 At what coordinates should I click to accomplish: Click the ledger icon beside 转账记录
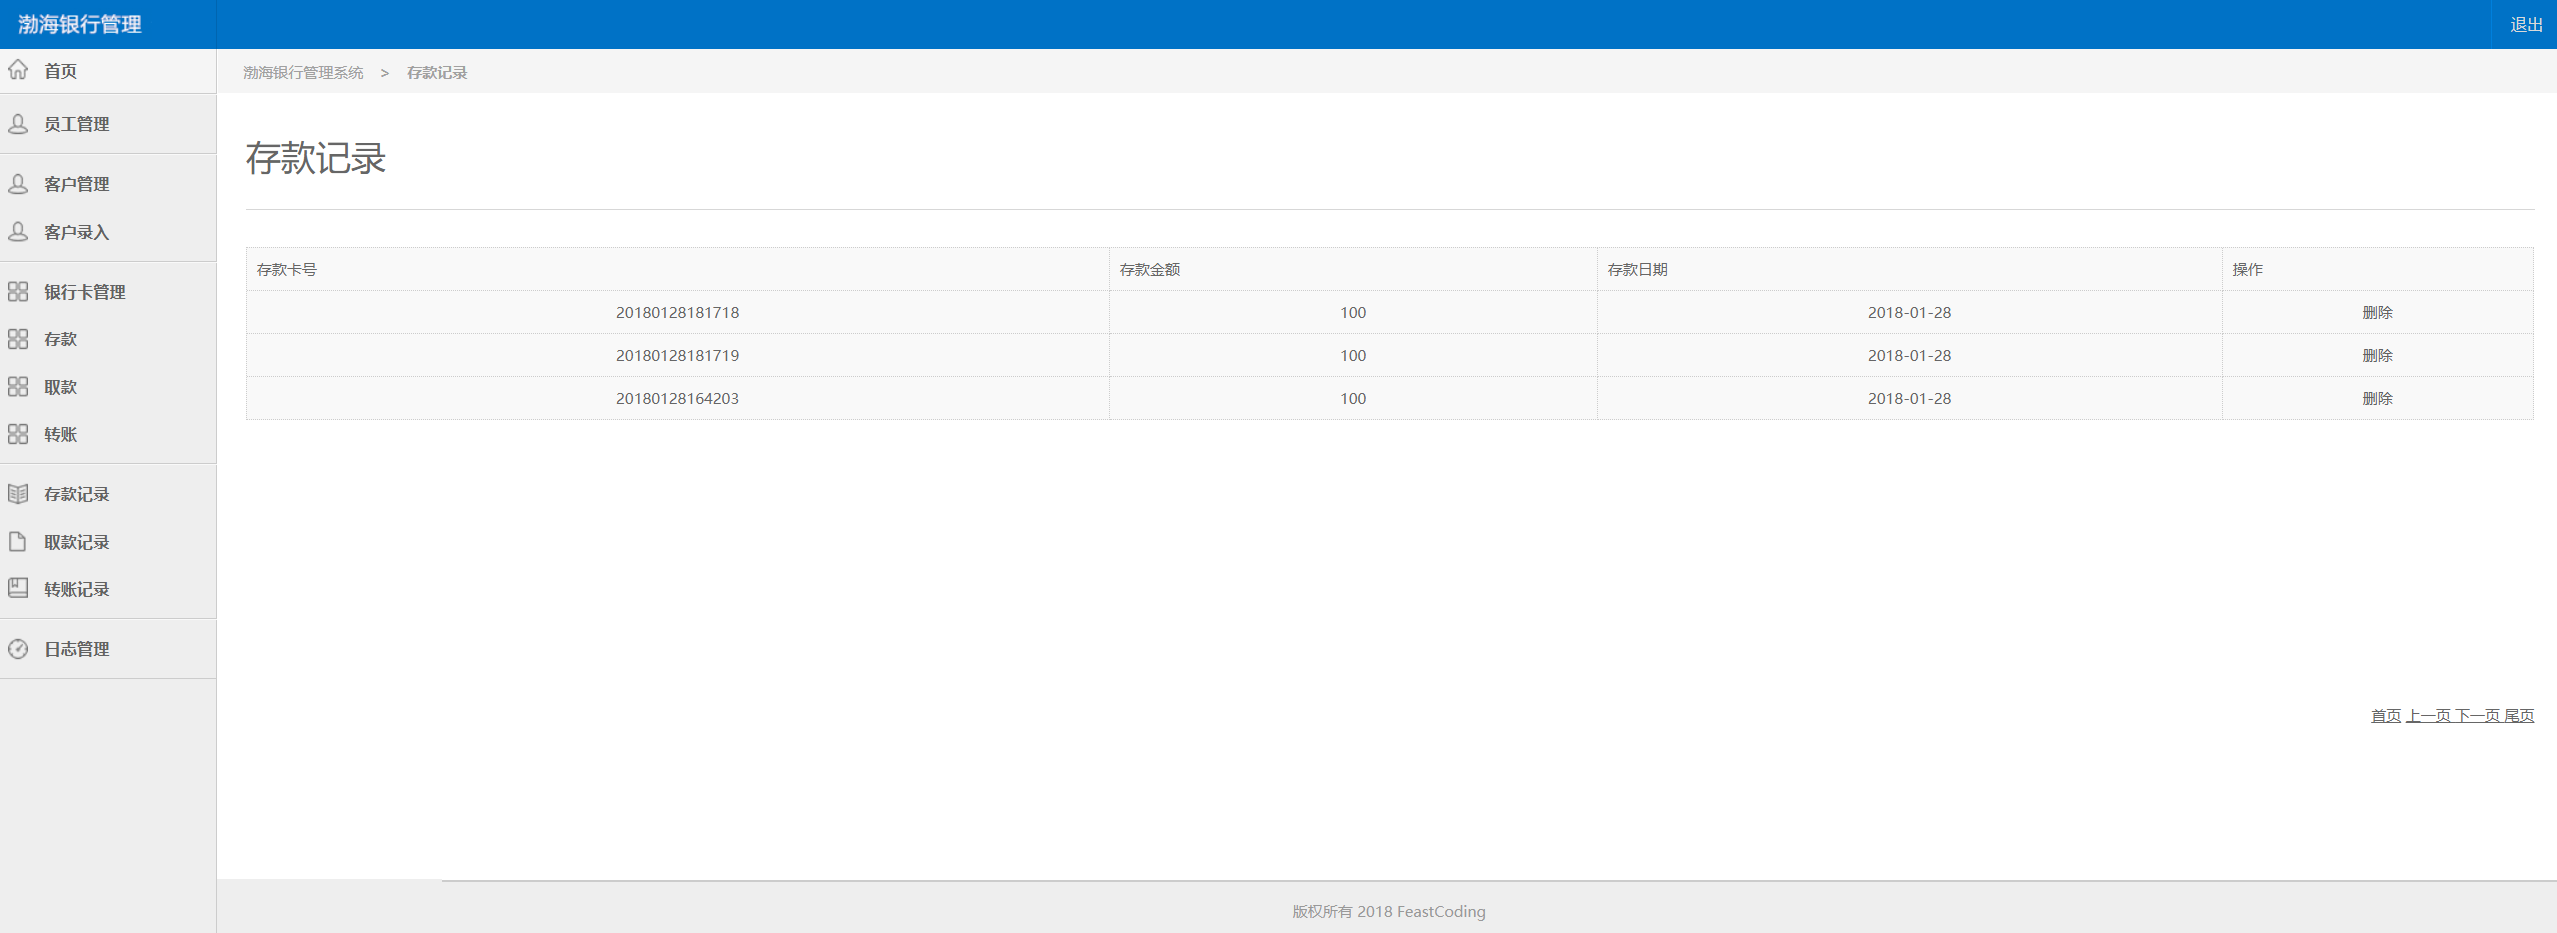(18, 589)
